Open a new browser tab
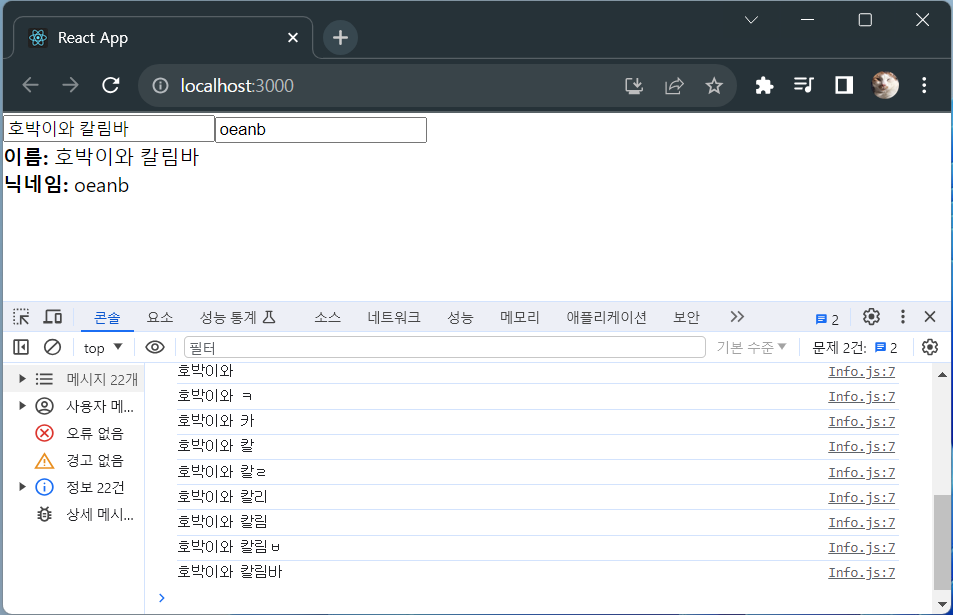Screen dimensions: 953x615 (x=340, y=38)
